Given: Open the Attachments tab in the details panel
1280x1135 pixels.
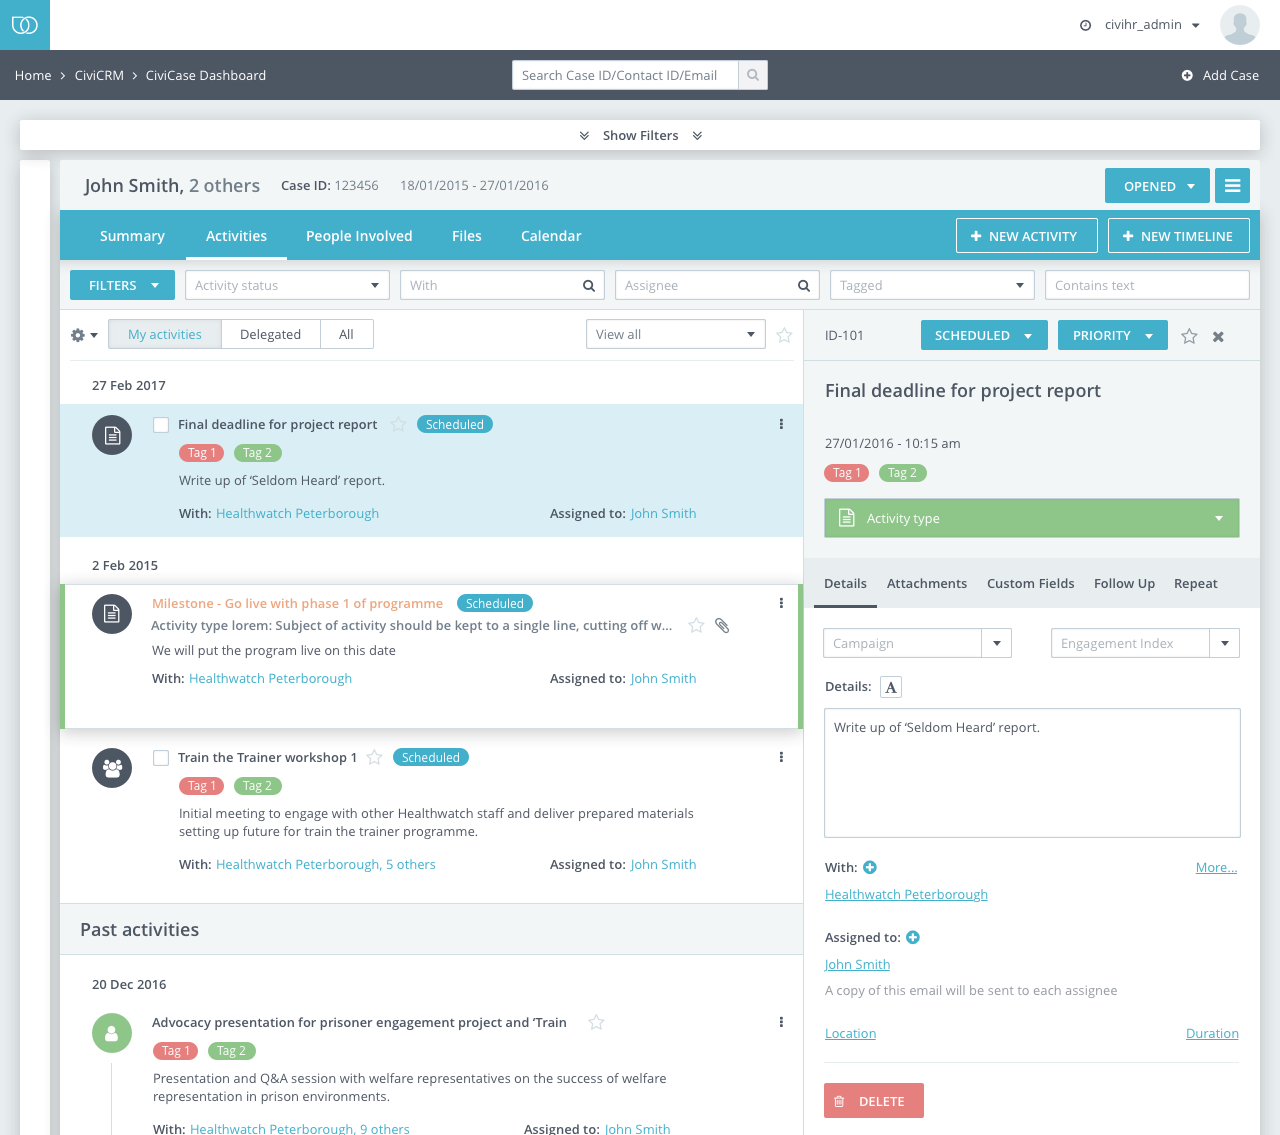Looking at the screenshot, I should (926, 583).
